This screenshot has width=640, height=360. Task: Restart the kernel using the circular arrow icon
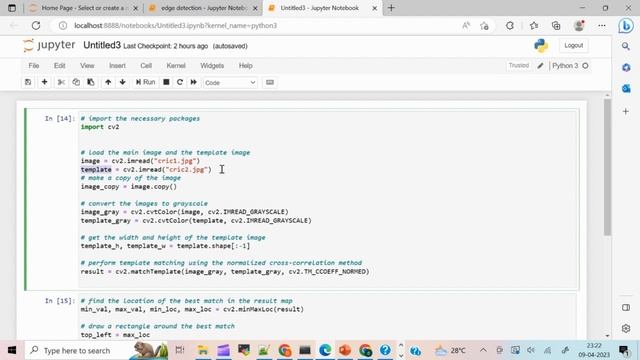tap(180, 82)
